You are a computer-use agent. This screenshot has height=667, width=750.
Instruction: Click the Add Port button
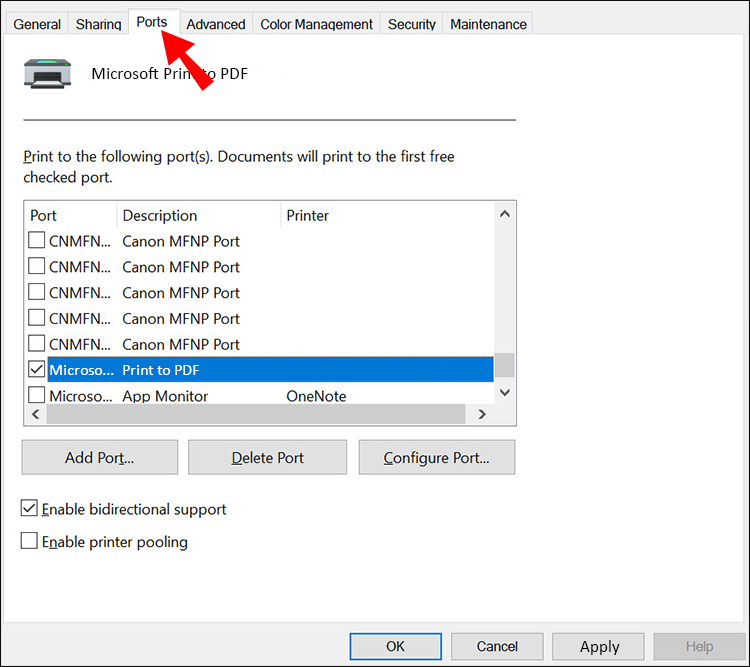99,457
